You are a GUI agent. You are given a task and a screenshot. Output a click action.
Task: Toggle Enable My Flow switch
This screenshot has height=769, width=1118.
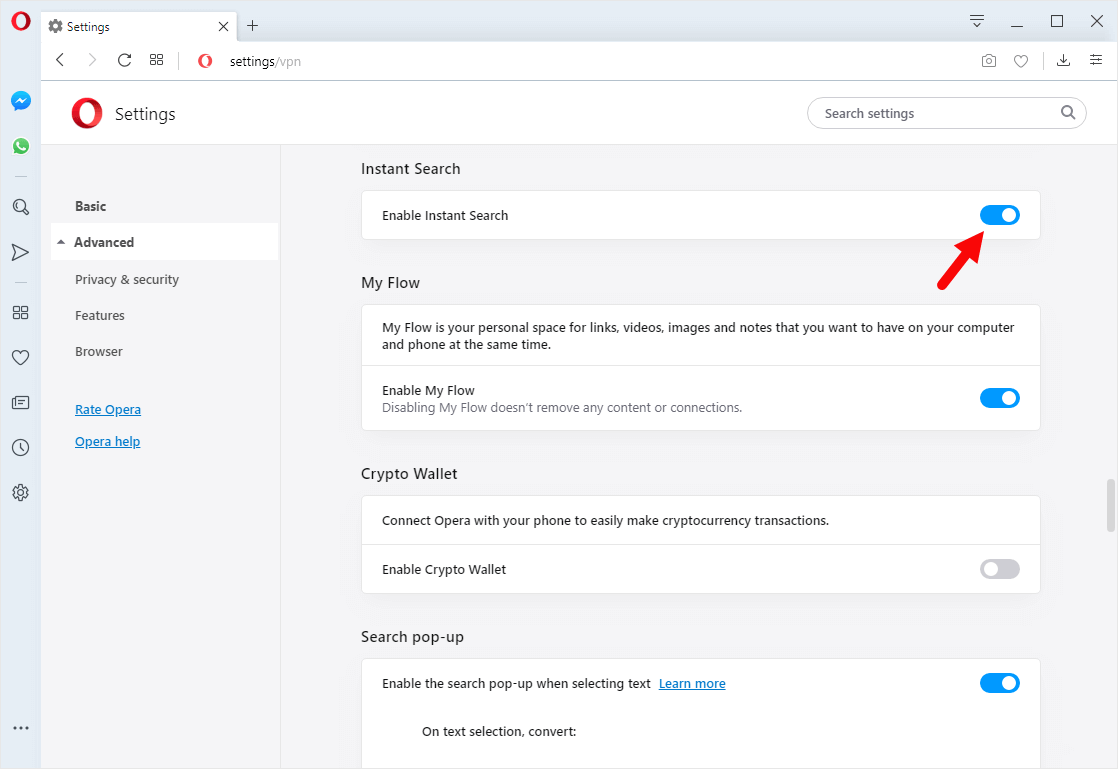[x=1000, y=398]
